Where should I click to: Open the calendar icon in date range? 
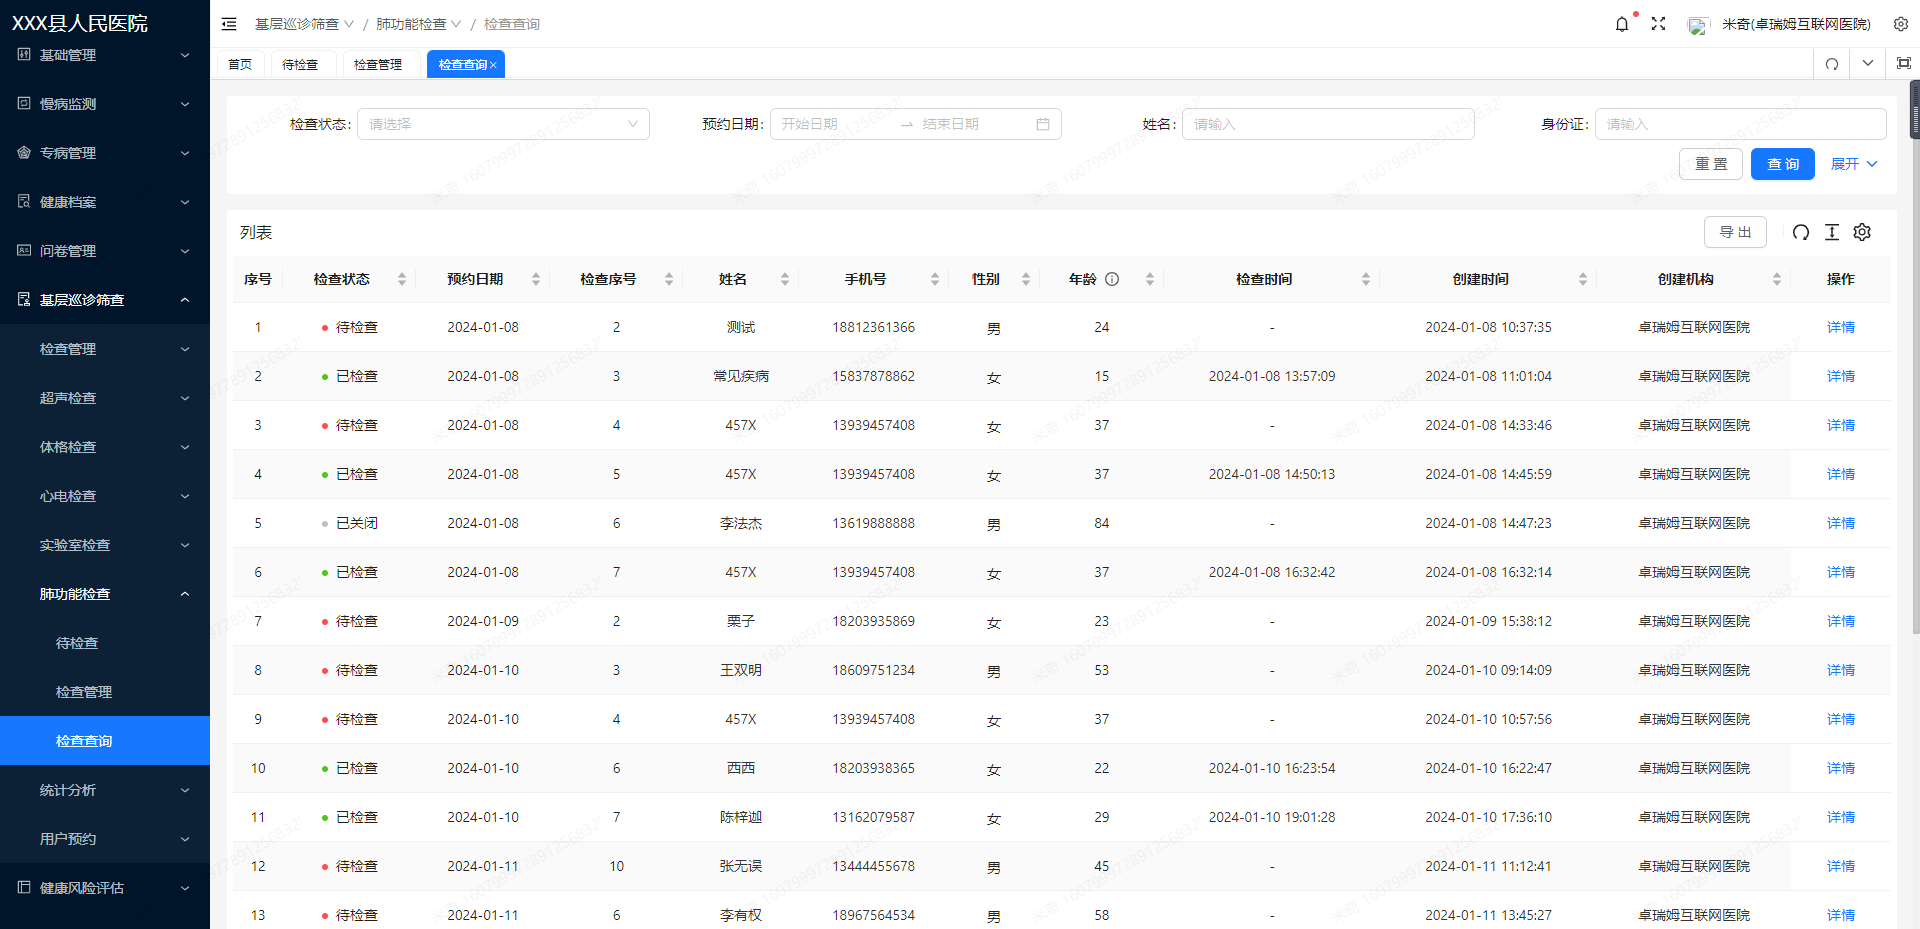pyautogui.click(x=1043, y=124)
